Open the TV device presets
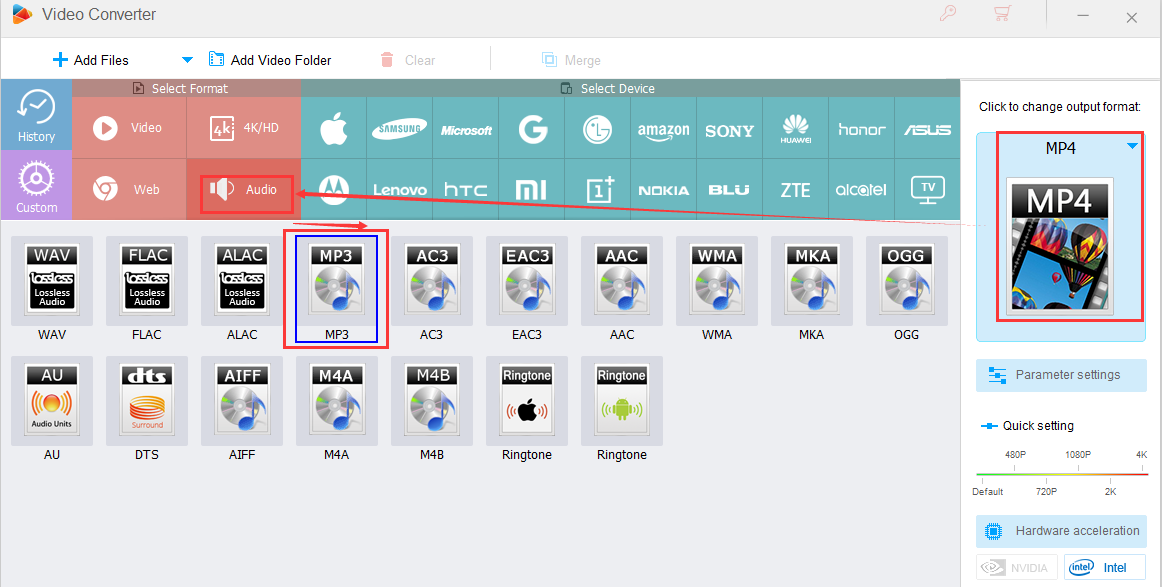Screen dimensions: 1162x587 point(927,190)
